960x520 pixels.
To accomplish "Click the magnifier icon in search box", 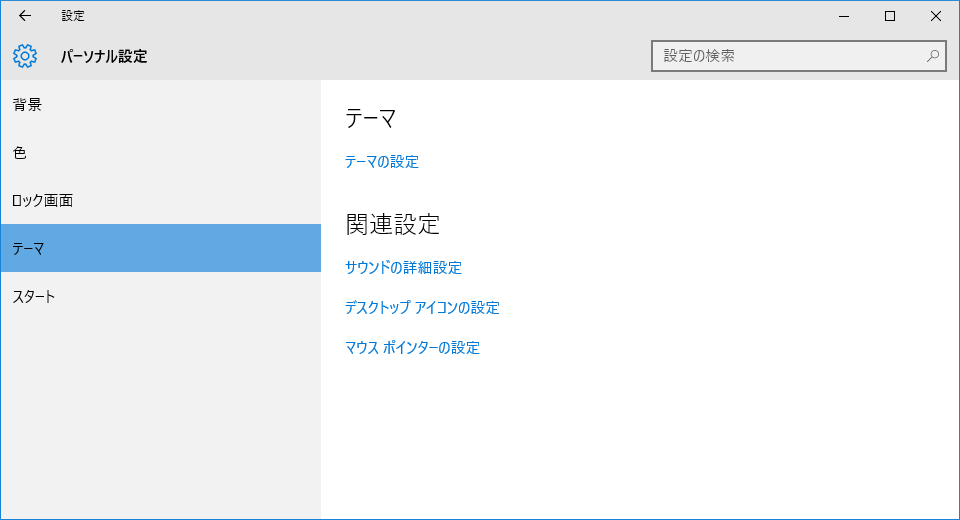I will (x=932, y=56).
